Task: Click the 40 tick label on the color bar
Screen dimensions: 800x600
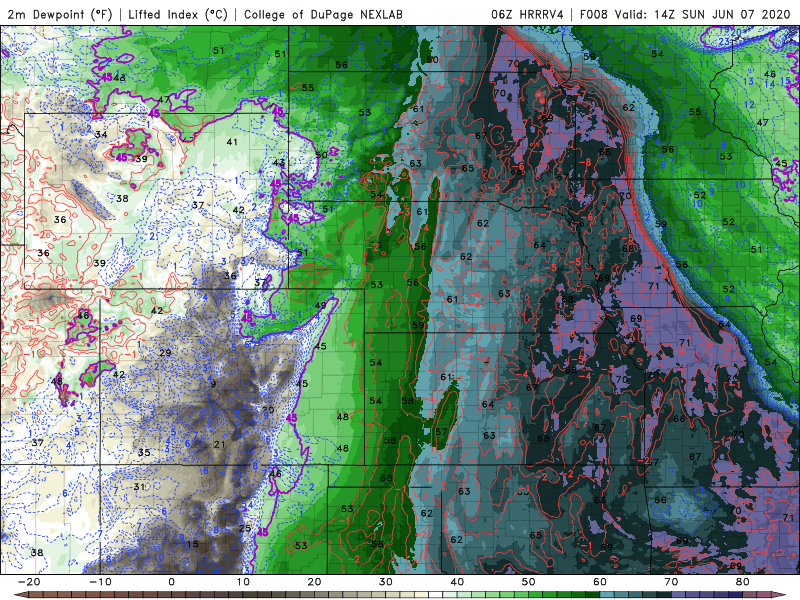Action: (x=457, y=582)
